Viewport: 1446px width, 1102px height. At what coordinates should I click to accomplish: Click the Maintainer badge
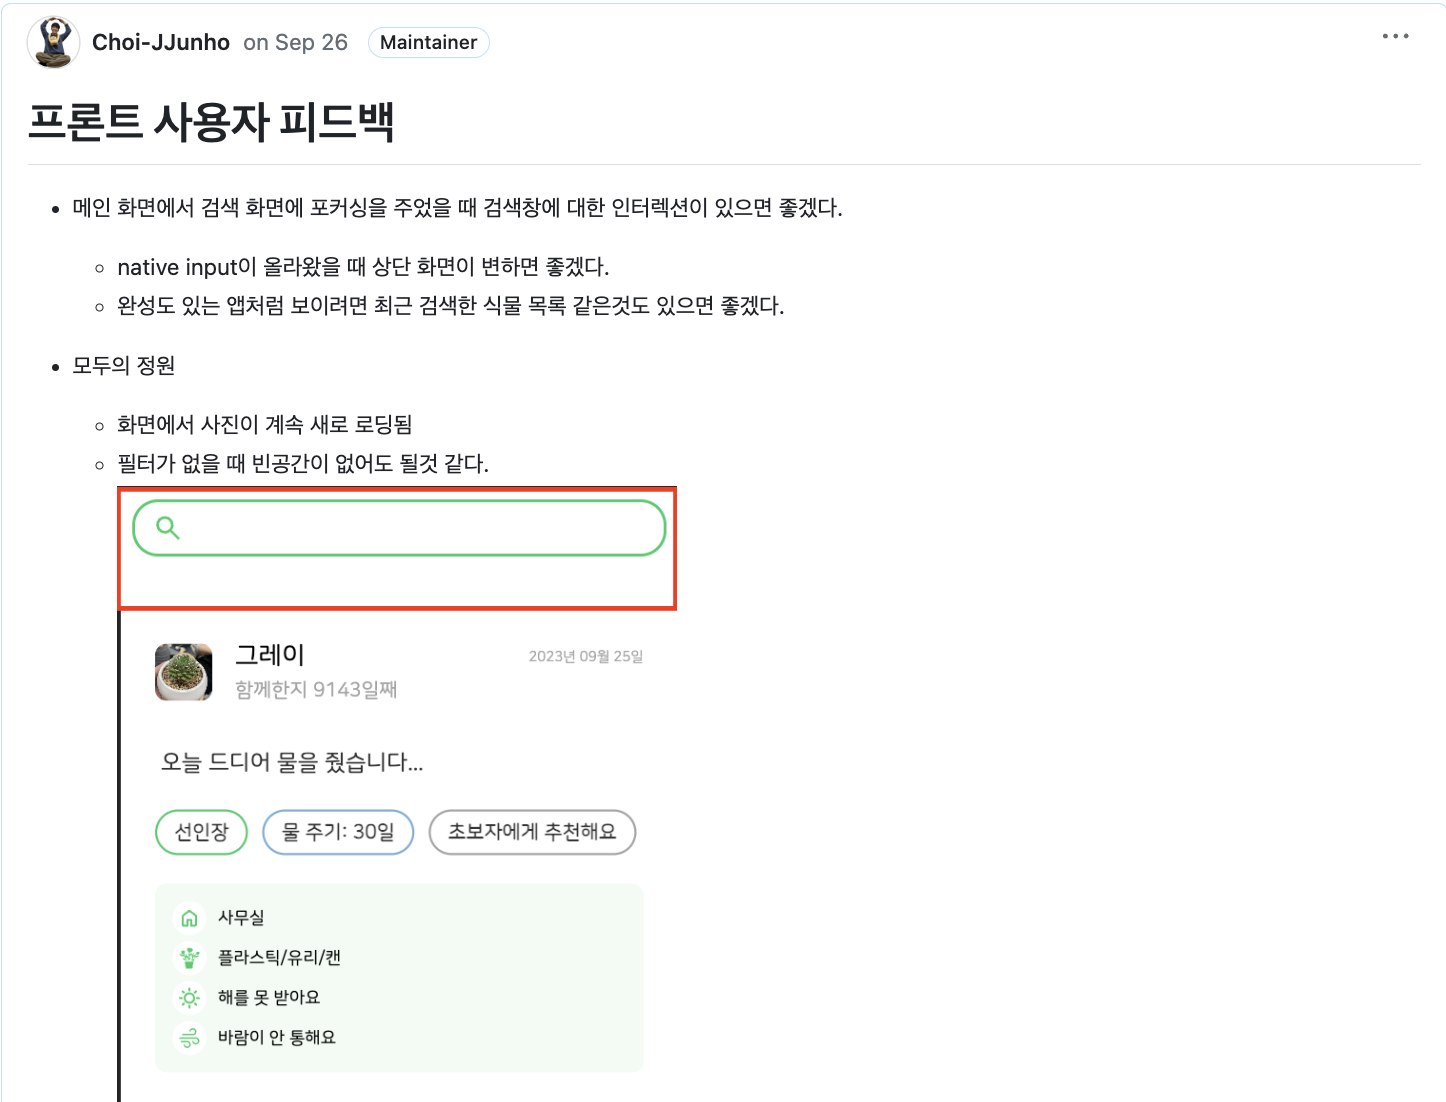coord(428,42)
